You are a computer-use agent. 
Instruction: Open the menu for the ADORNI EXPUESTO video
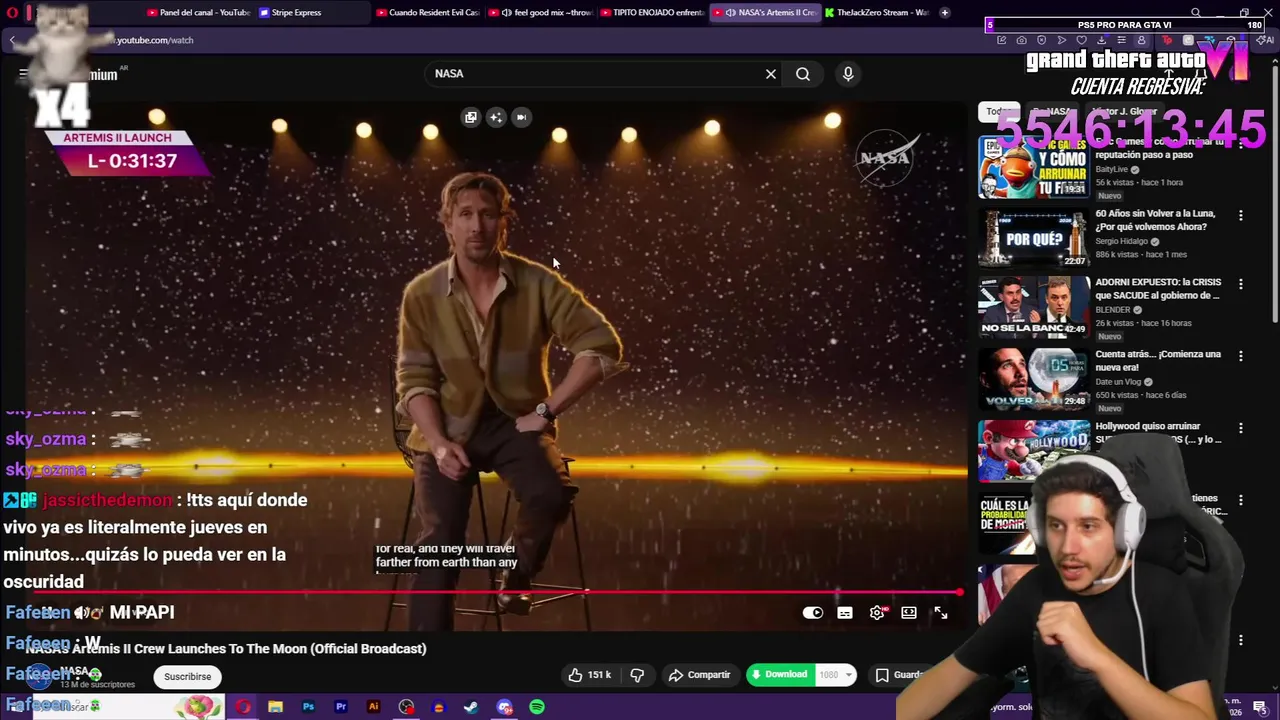[1241, 284]
